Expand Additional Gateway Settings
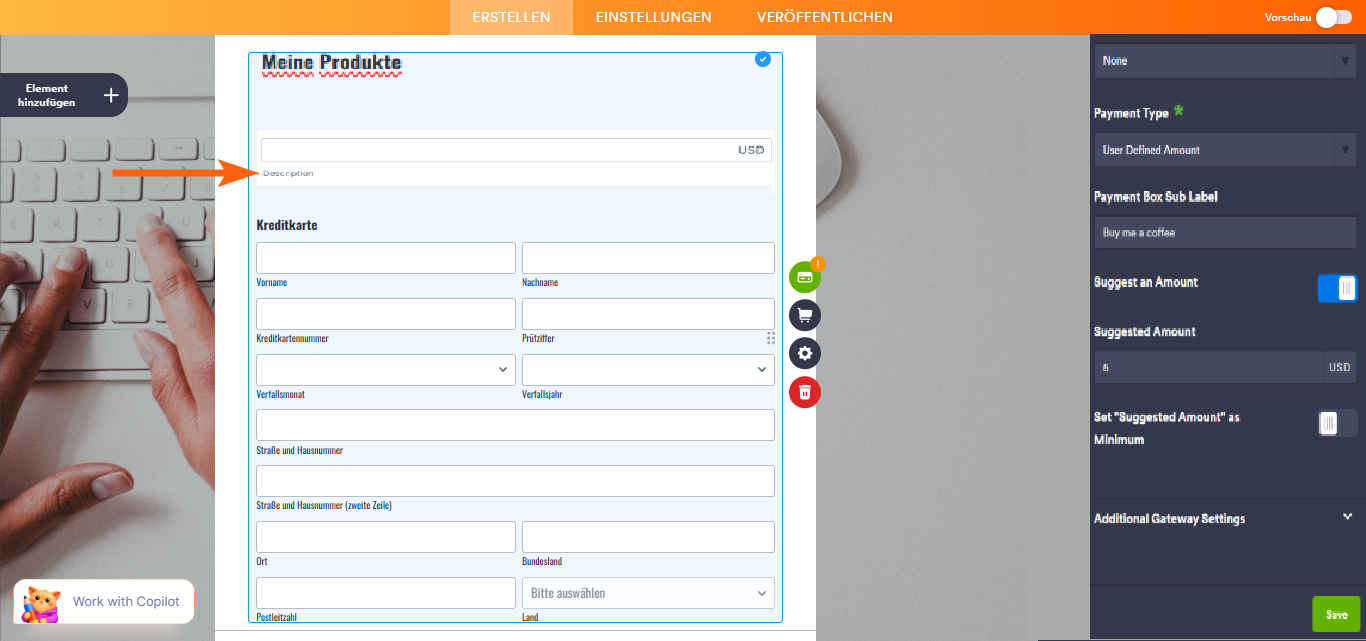The height and width of the screenshot is (641, 1366). (1225, 519)
